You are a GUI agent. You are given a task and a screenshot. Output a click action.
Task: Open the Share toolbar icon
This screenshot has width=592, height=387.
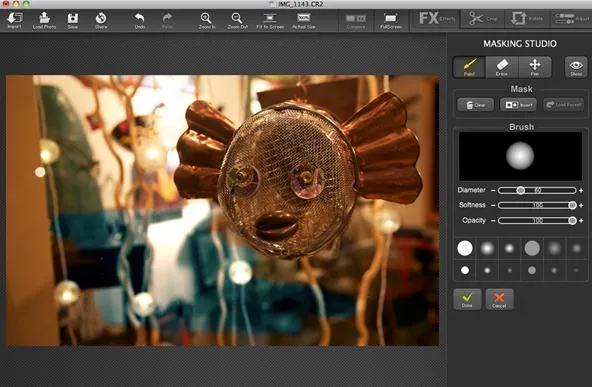(101, 20)
